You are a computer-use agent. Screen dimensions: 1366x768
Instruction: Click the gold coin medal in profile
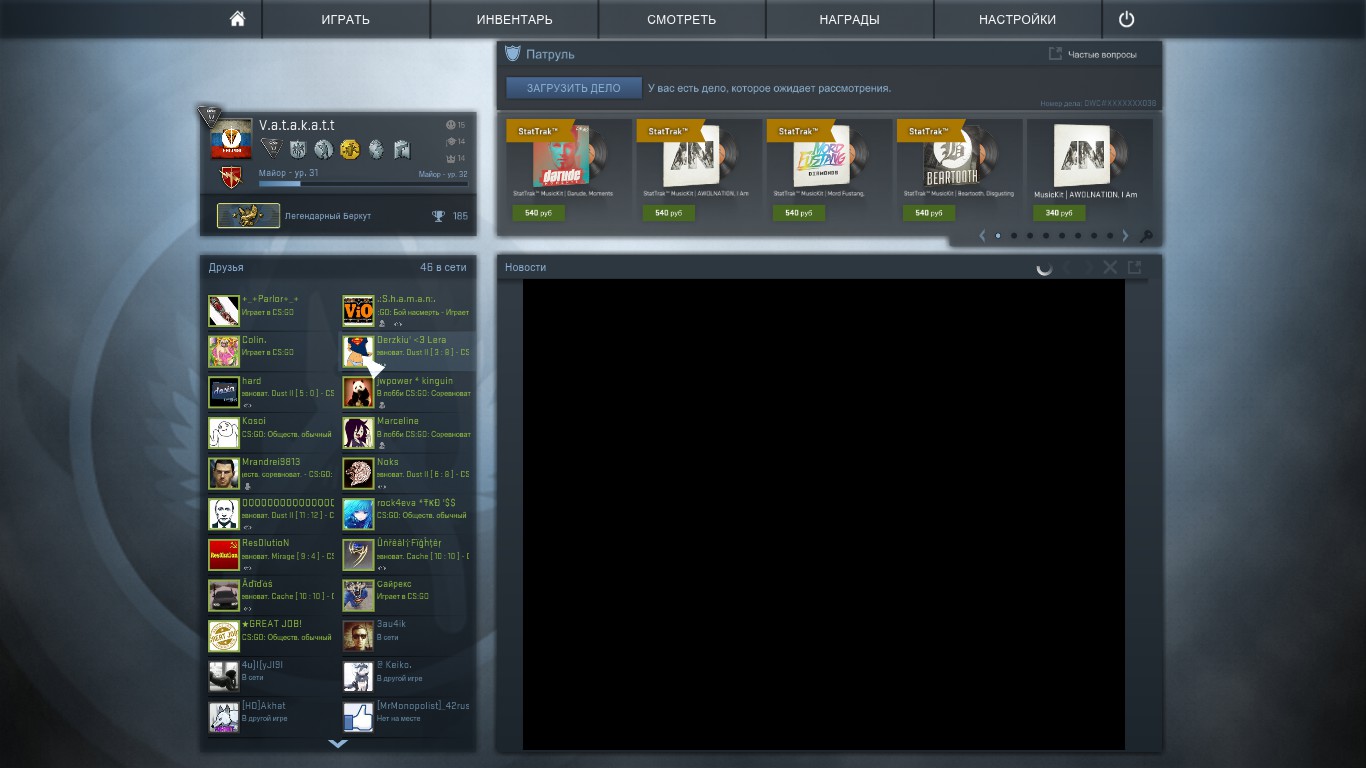(x=349, y=150)
